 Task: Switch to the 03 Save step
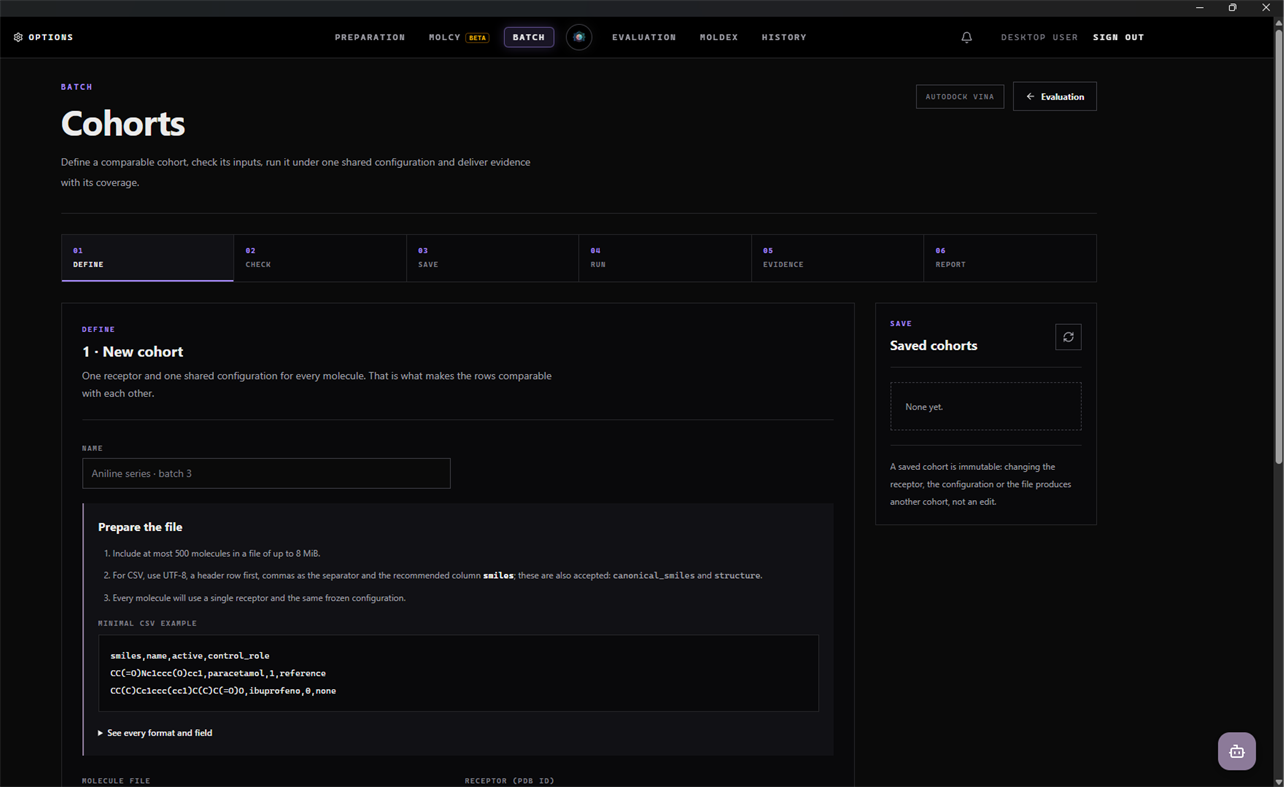492,258
